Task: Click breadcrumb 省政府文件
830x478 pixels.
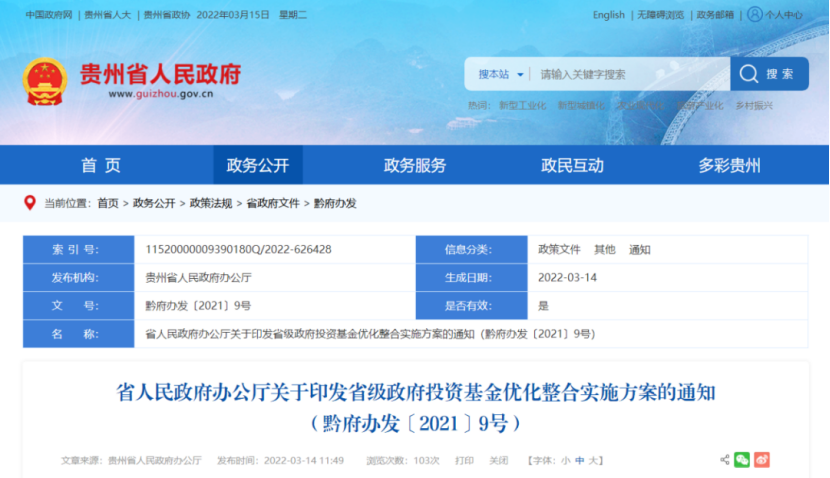Action: click(273, 203)
